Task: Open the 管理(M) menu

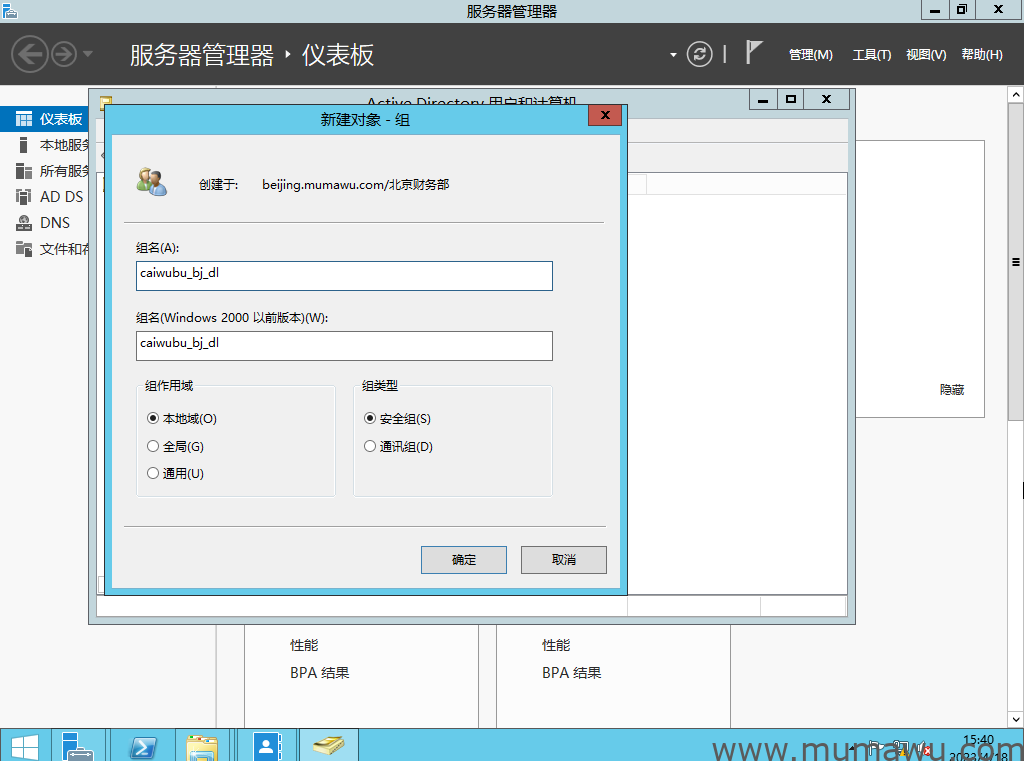Action: (x=810, y=55)
